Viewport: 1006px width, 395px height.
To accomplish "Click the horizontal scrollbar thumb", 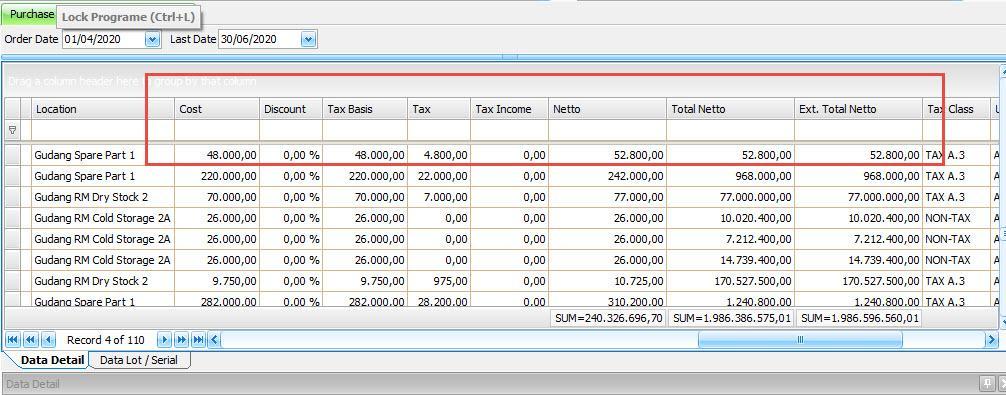I will coord(800,340).
